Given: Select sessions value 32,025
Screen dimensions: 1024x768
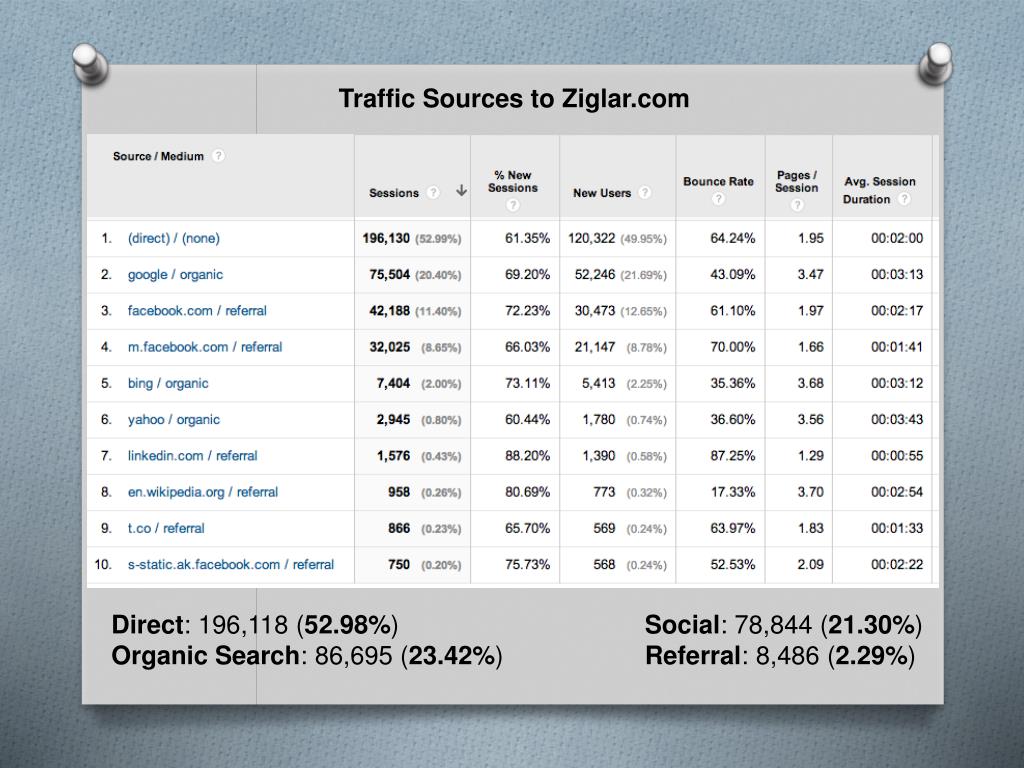Looking at the screenshot, I should point(390,347).
